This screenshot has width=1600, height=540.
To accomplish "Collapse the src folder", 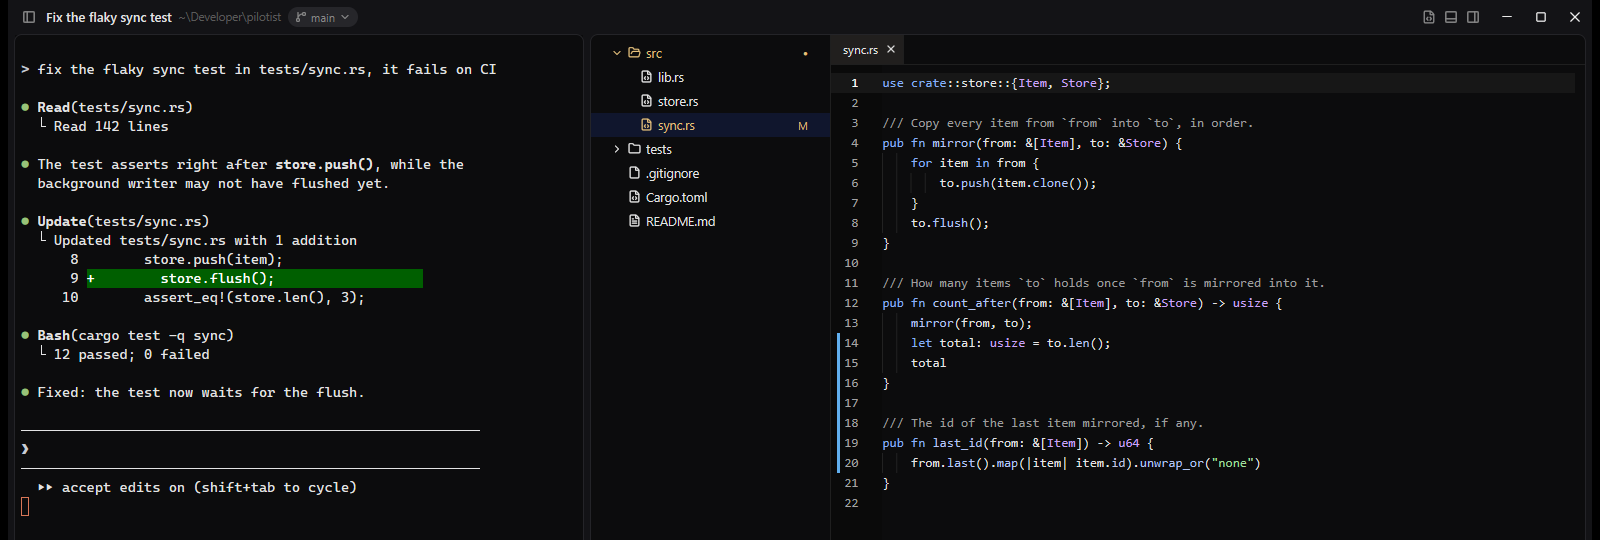I will click(617, 53).
